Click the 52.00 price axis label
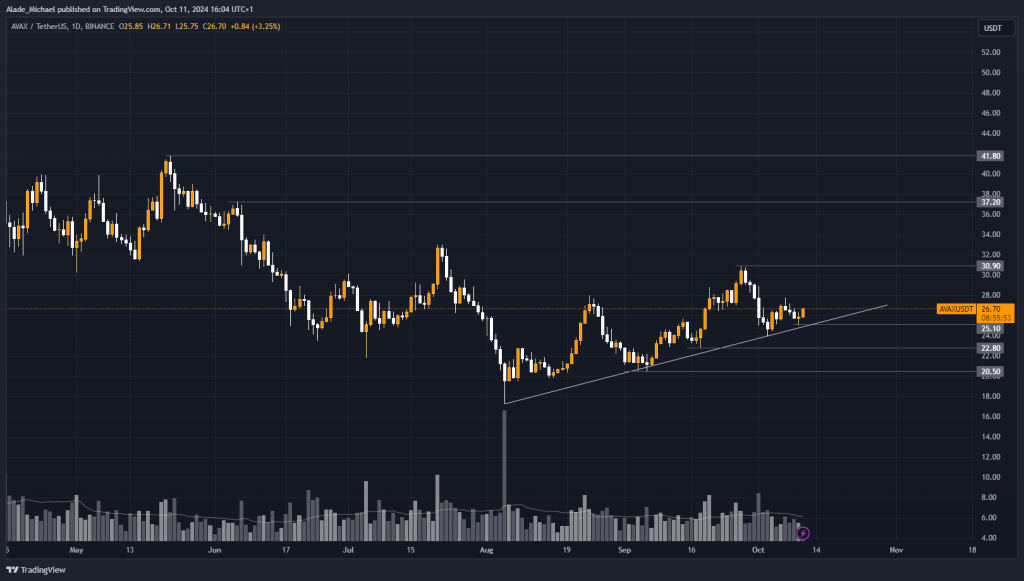The image size is (1024, 581). coord(991,52)
